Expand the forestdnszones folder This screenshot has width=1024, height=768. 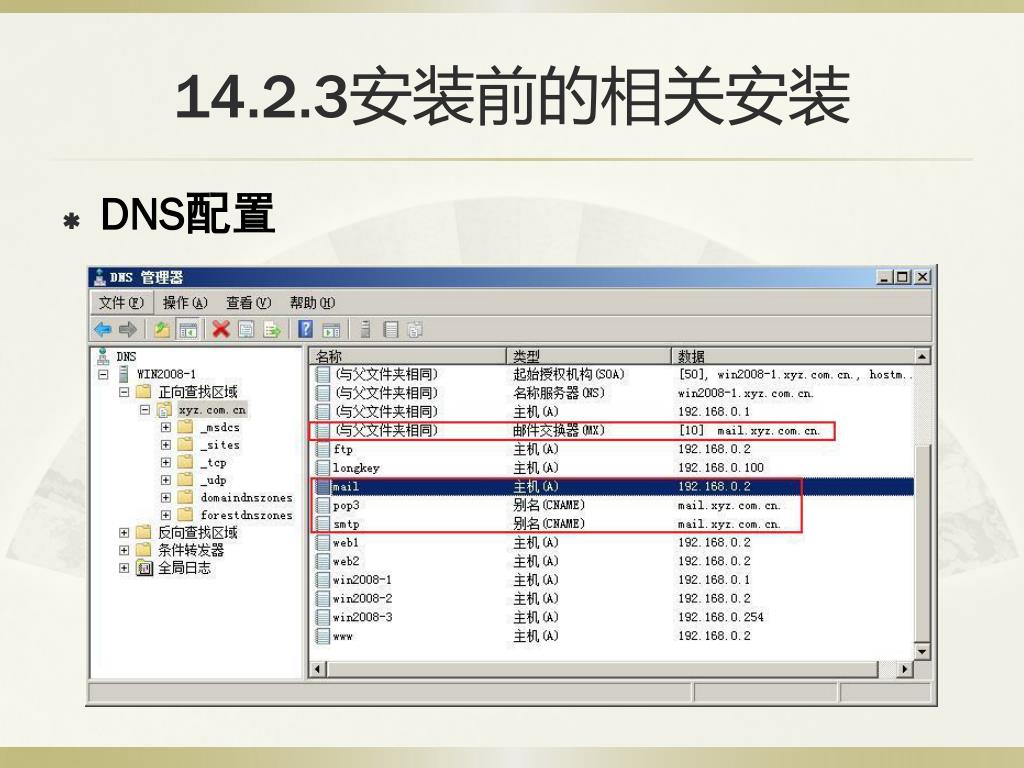tap(166, 515)
